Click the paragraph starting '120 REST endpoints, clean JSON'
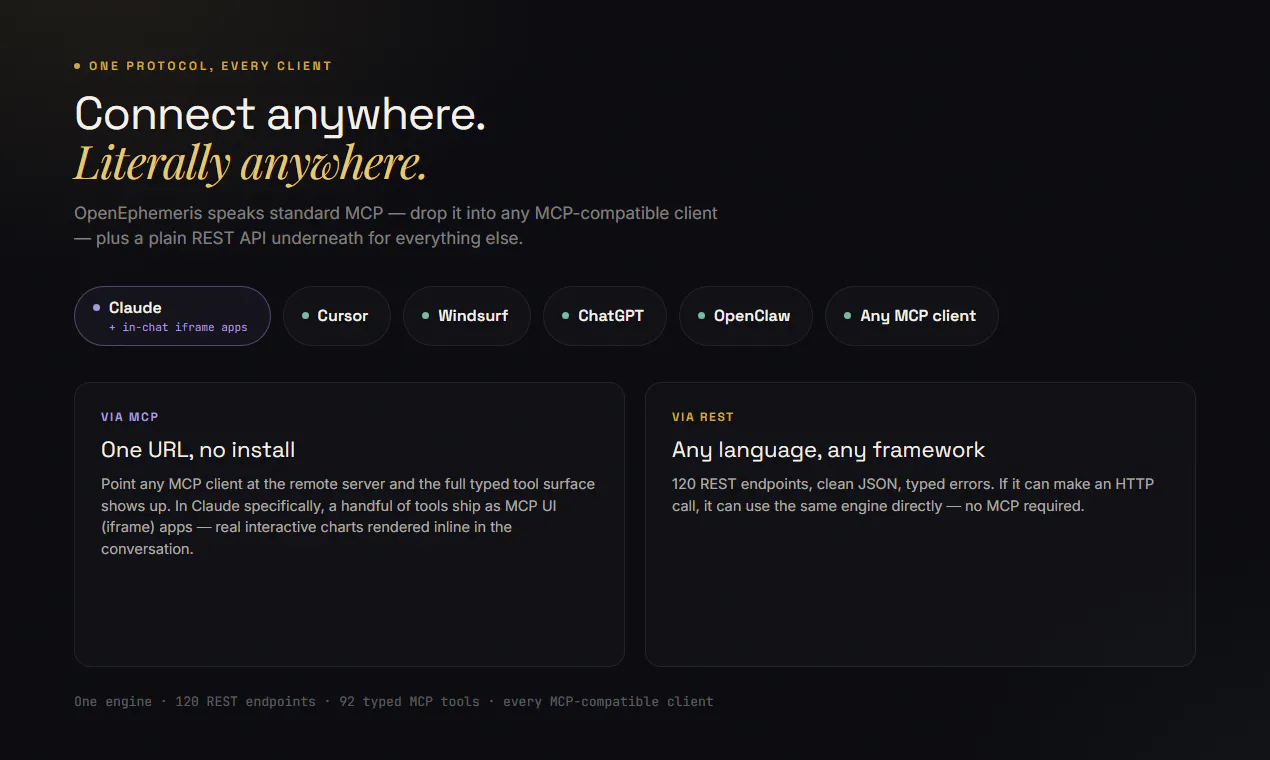The width and height of the screenshot is (1270, 760). 913,495
